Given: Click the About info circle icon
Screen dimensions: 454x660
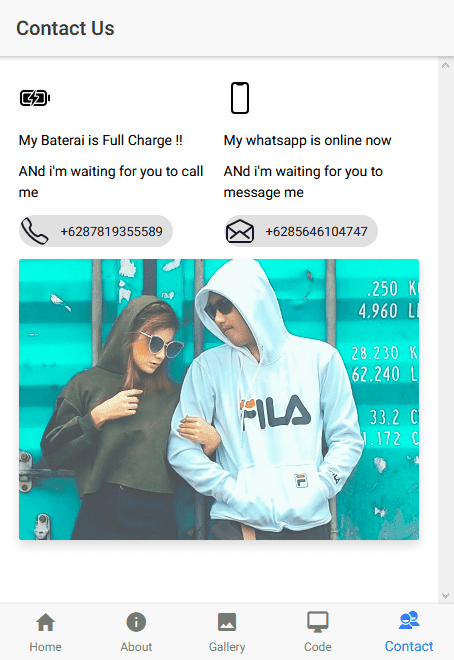Looking at the screenshot, I should 136,622.
